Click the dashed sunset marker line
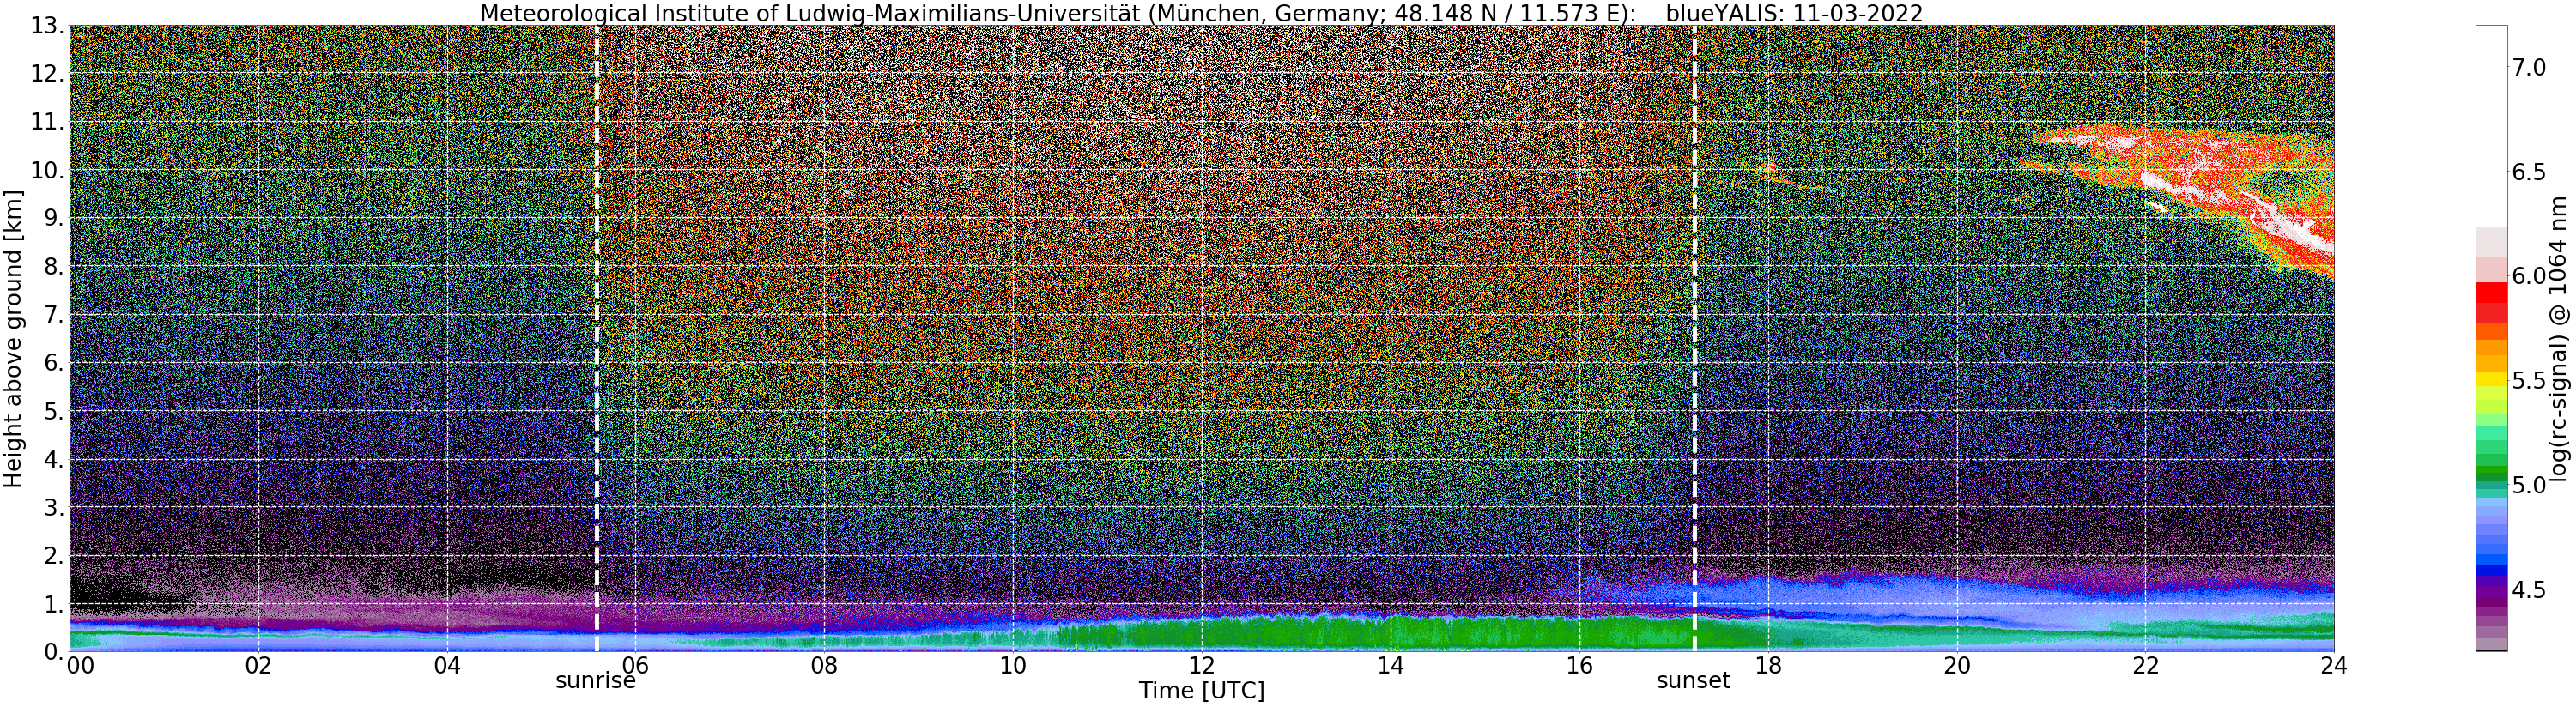The width and height of the screenshot is (2576, 707). point(1695,338)
